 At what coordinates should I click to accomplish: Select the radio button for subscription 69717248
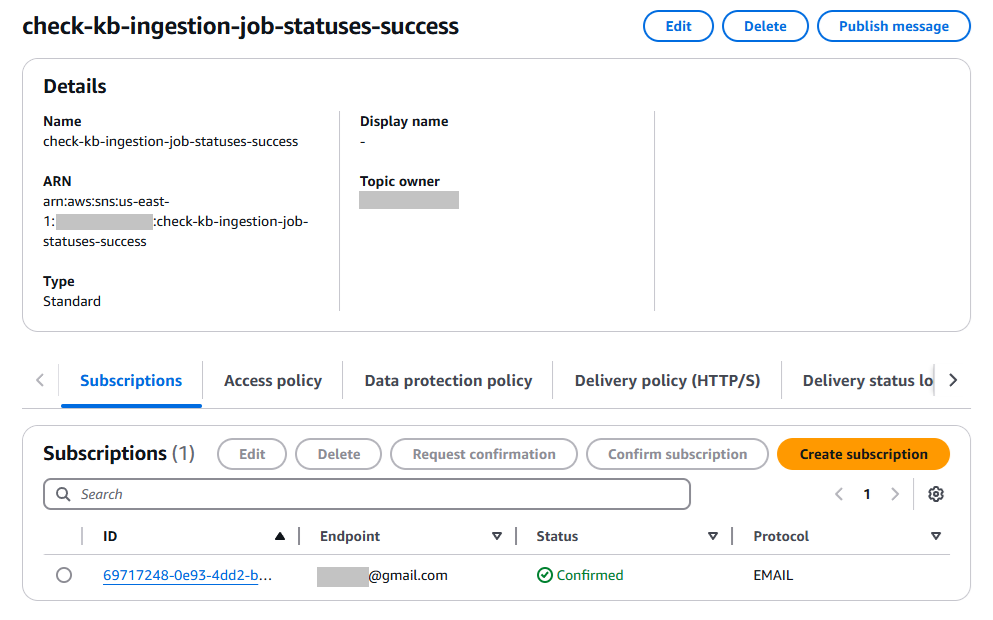(x=64, y=575)
